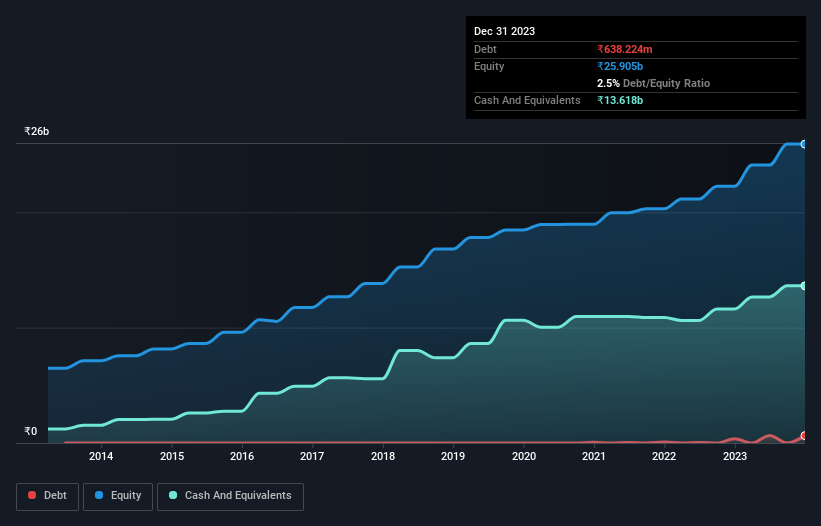Image resolution: width=821 pixels, height=526 pixels.
Task: Click the 2015 x-axis label
Action: 172,456
